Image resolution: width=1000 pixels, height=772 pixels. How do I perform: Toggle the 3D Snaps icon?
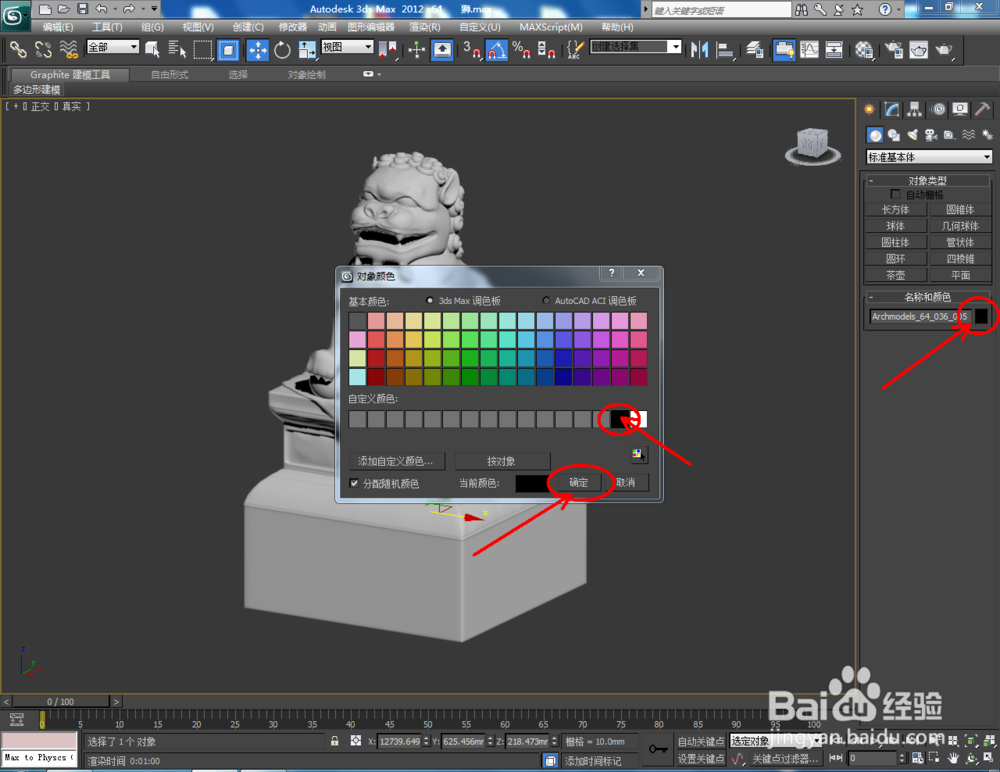pyautogui.click(x=472, y=50)
